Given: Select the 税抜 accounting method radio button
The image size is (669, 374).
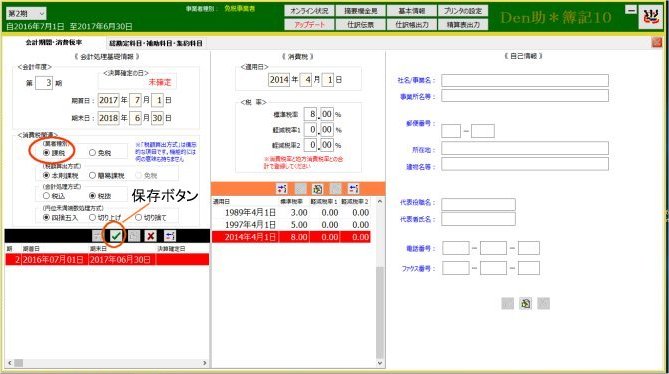Looking at the screenshot, I should click(92, 195).
